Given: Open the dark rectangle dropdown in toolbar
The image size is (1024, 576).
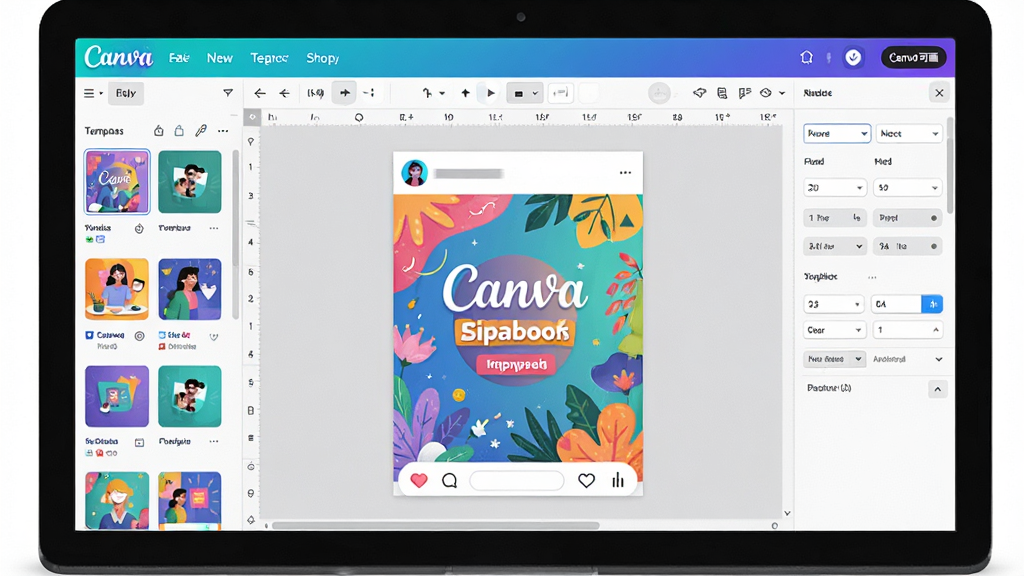Looking at the screenshot, I should tap(524, 93).
